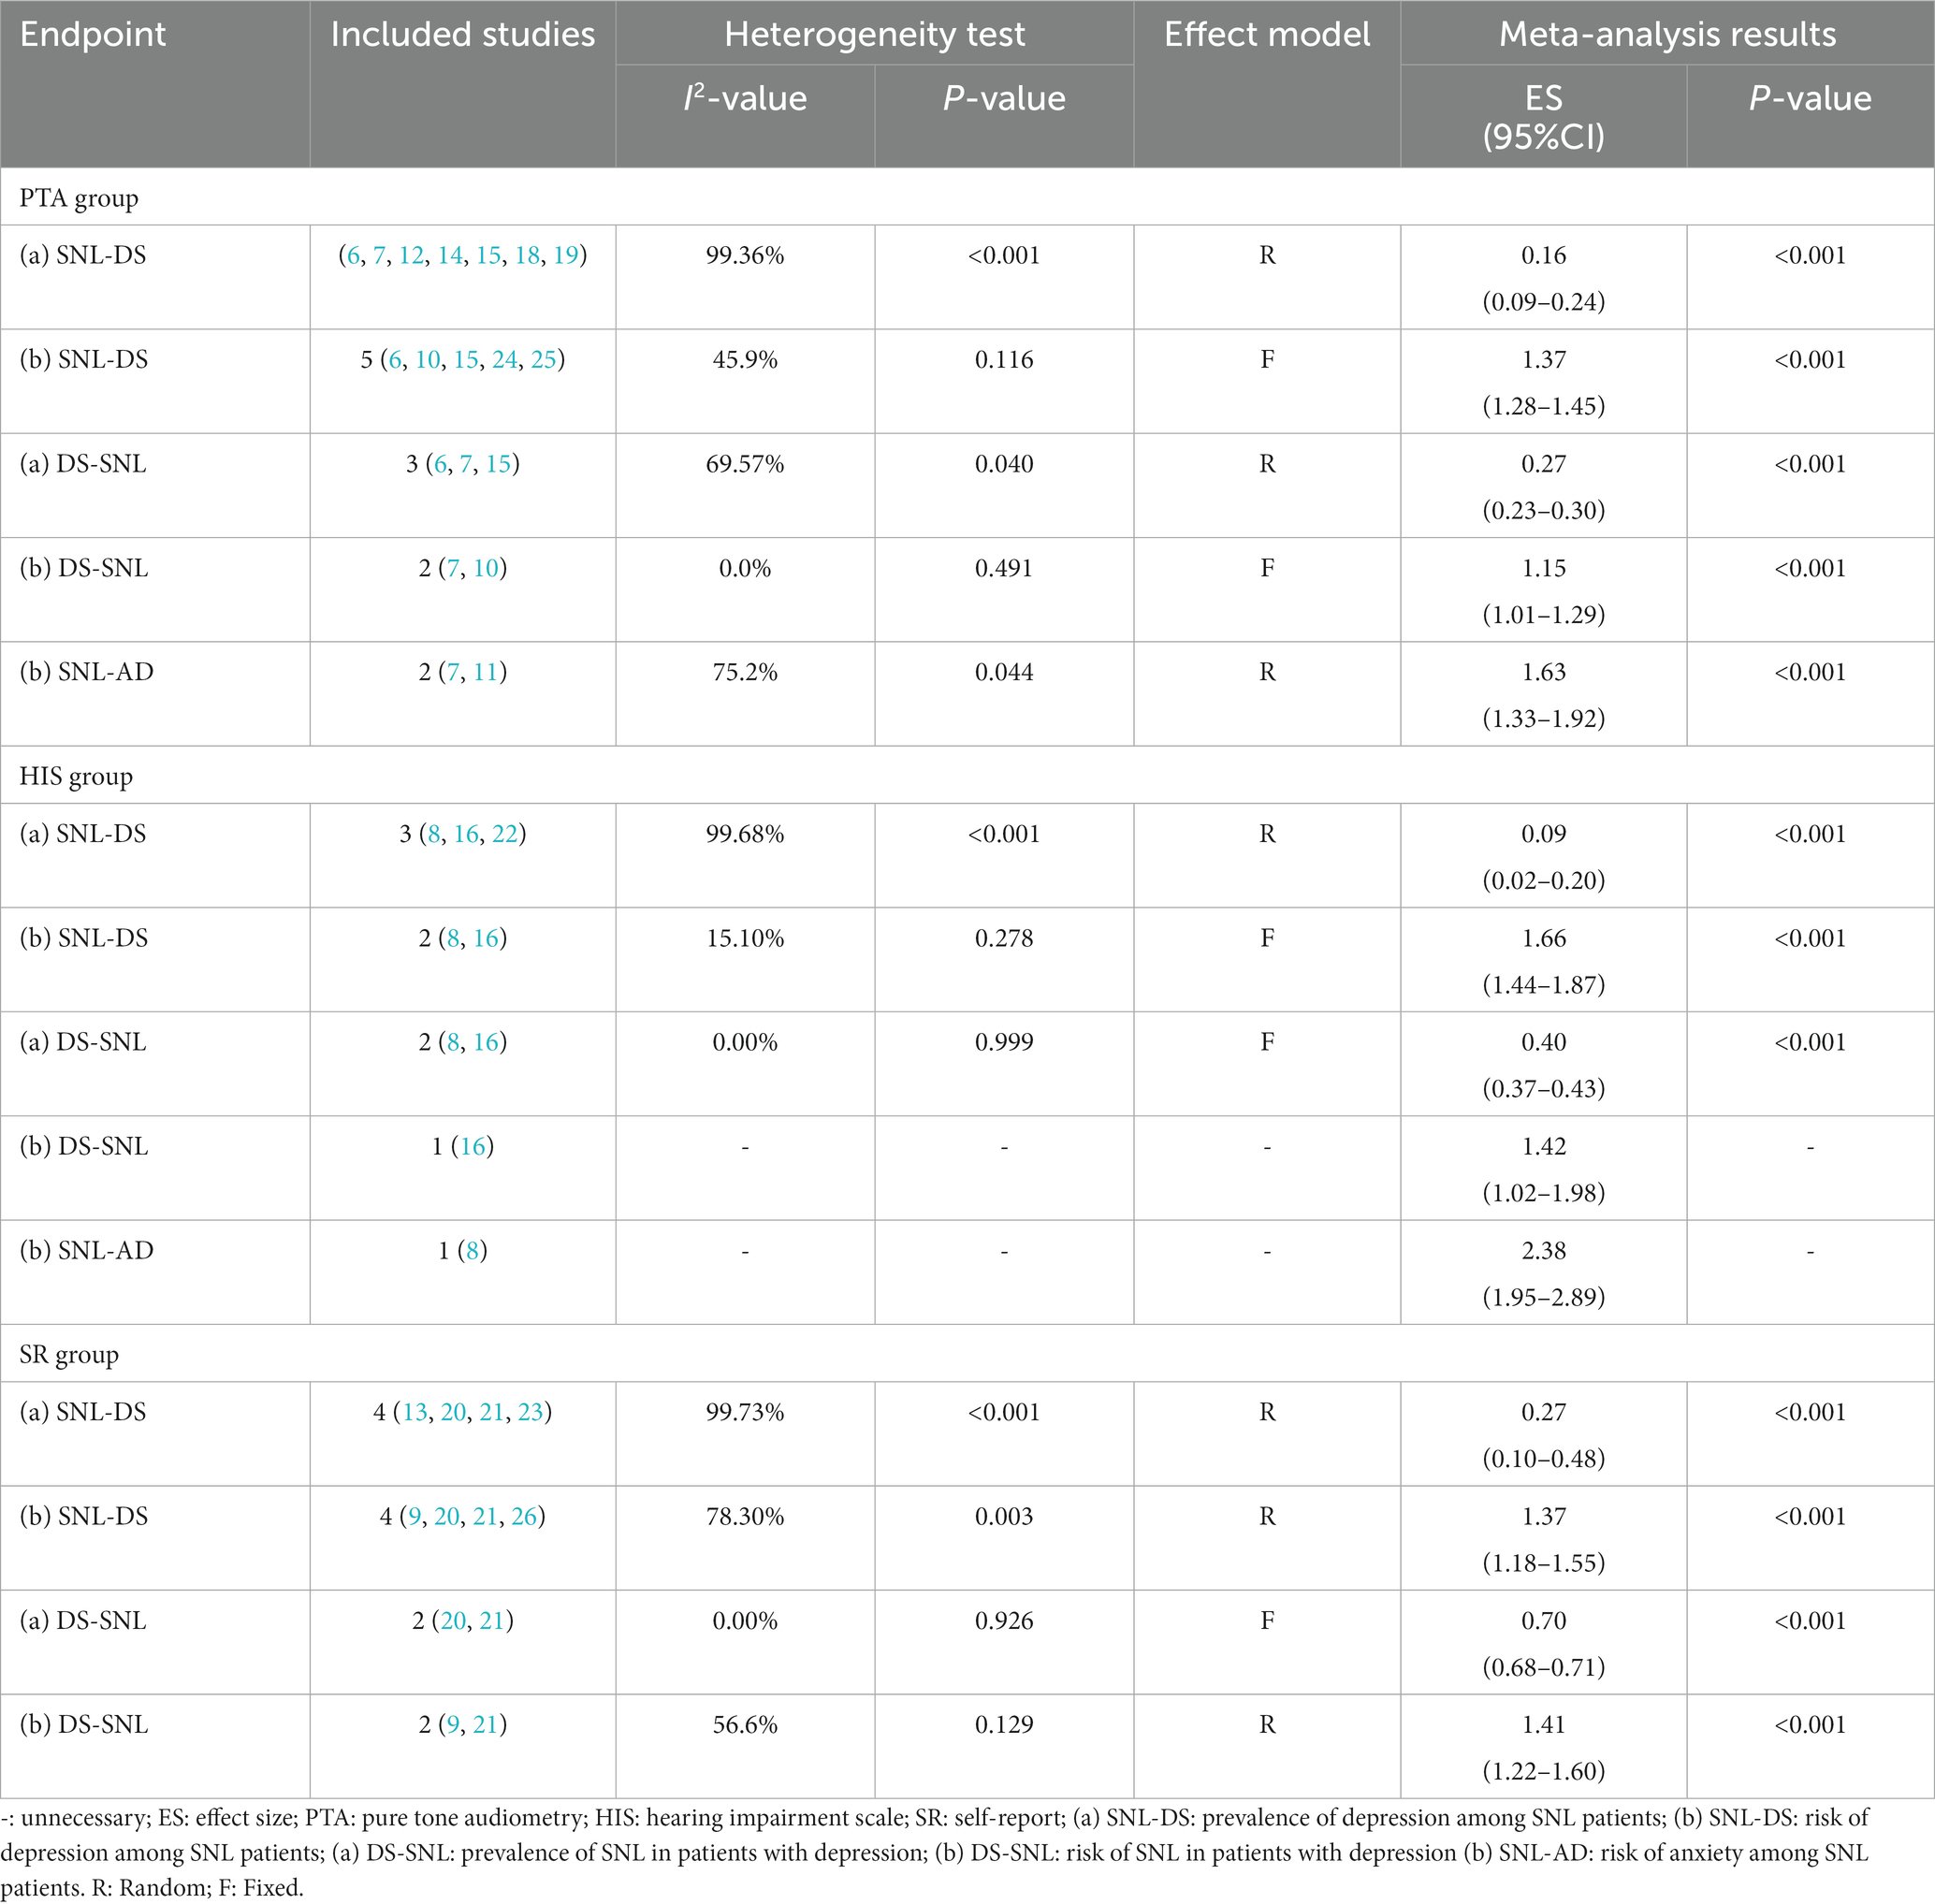This screenshot has width=1935, height=1904.
Task: Click the (1.28–1.45) confidence interval
Action: click(x=1543, y=406)
